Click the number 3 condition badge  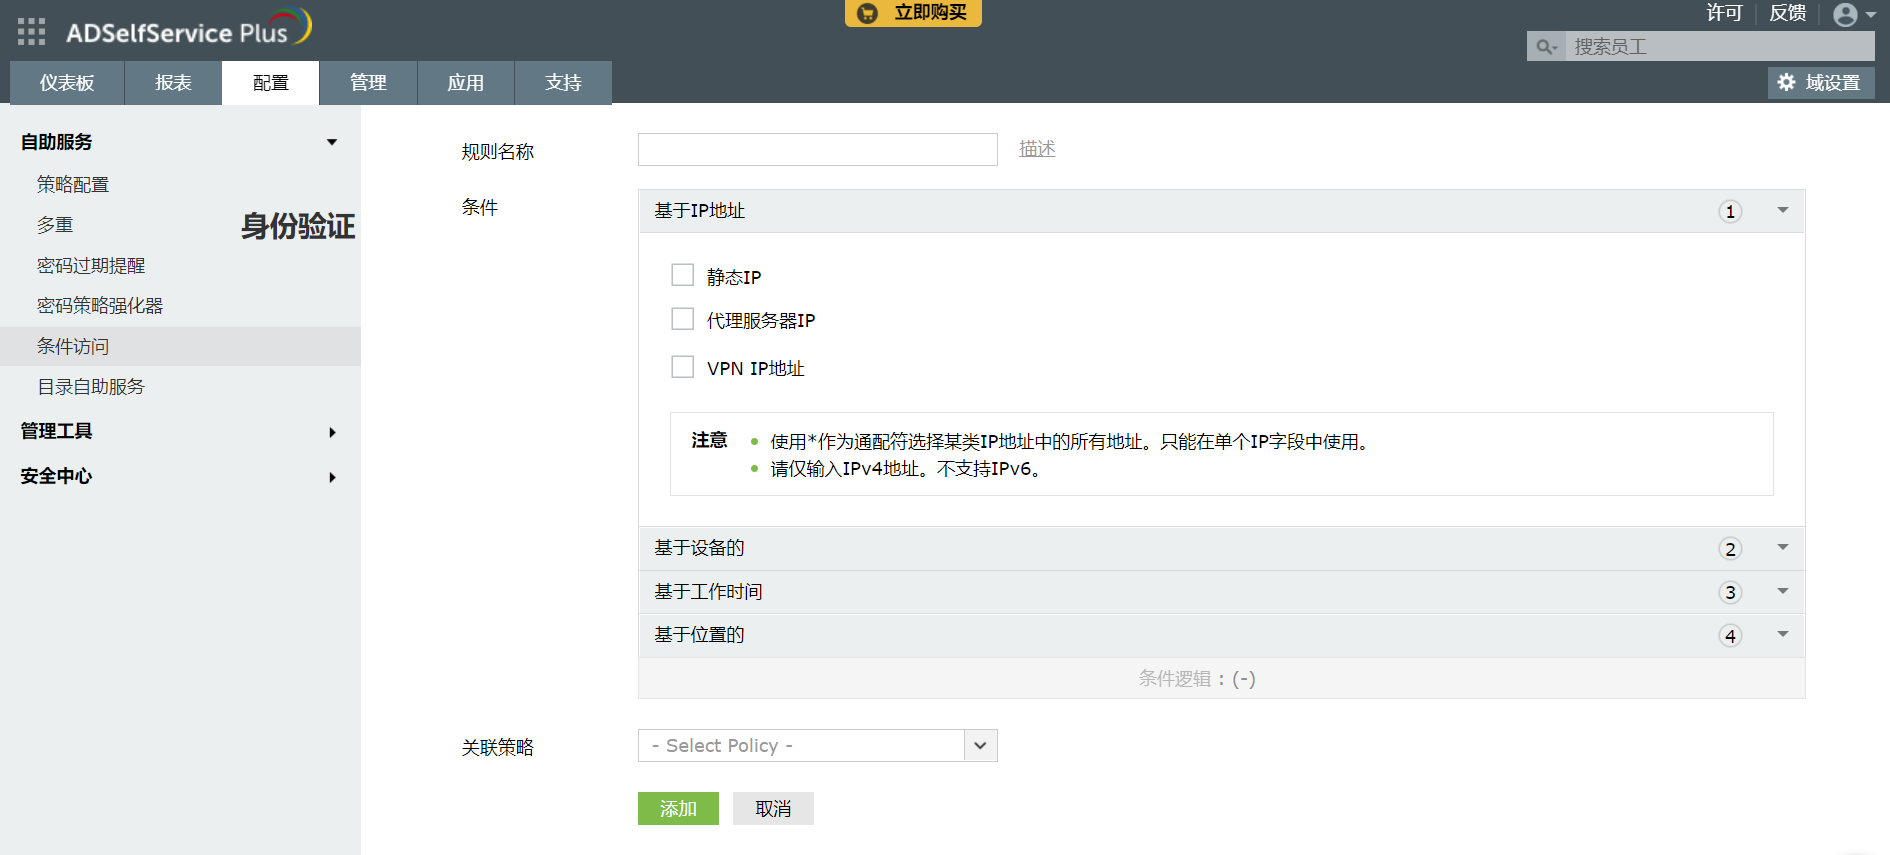[1730, 593]
